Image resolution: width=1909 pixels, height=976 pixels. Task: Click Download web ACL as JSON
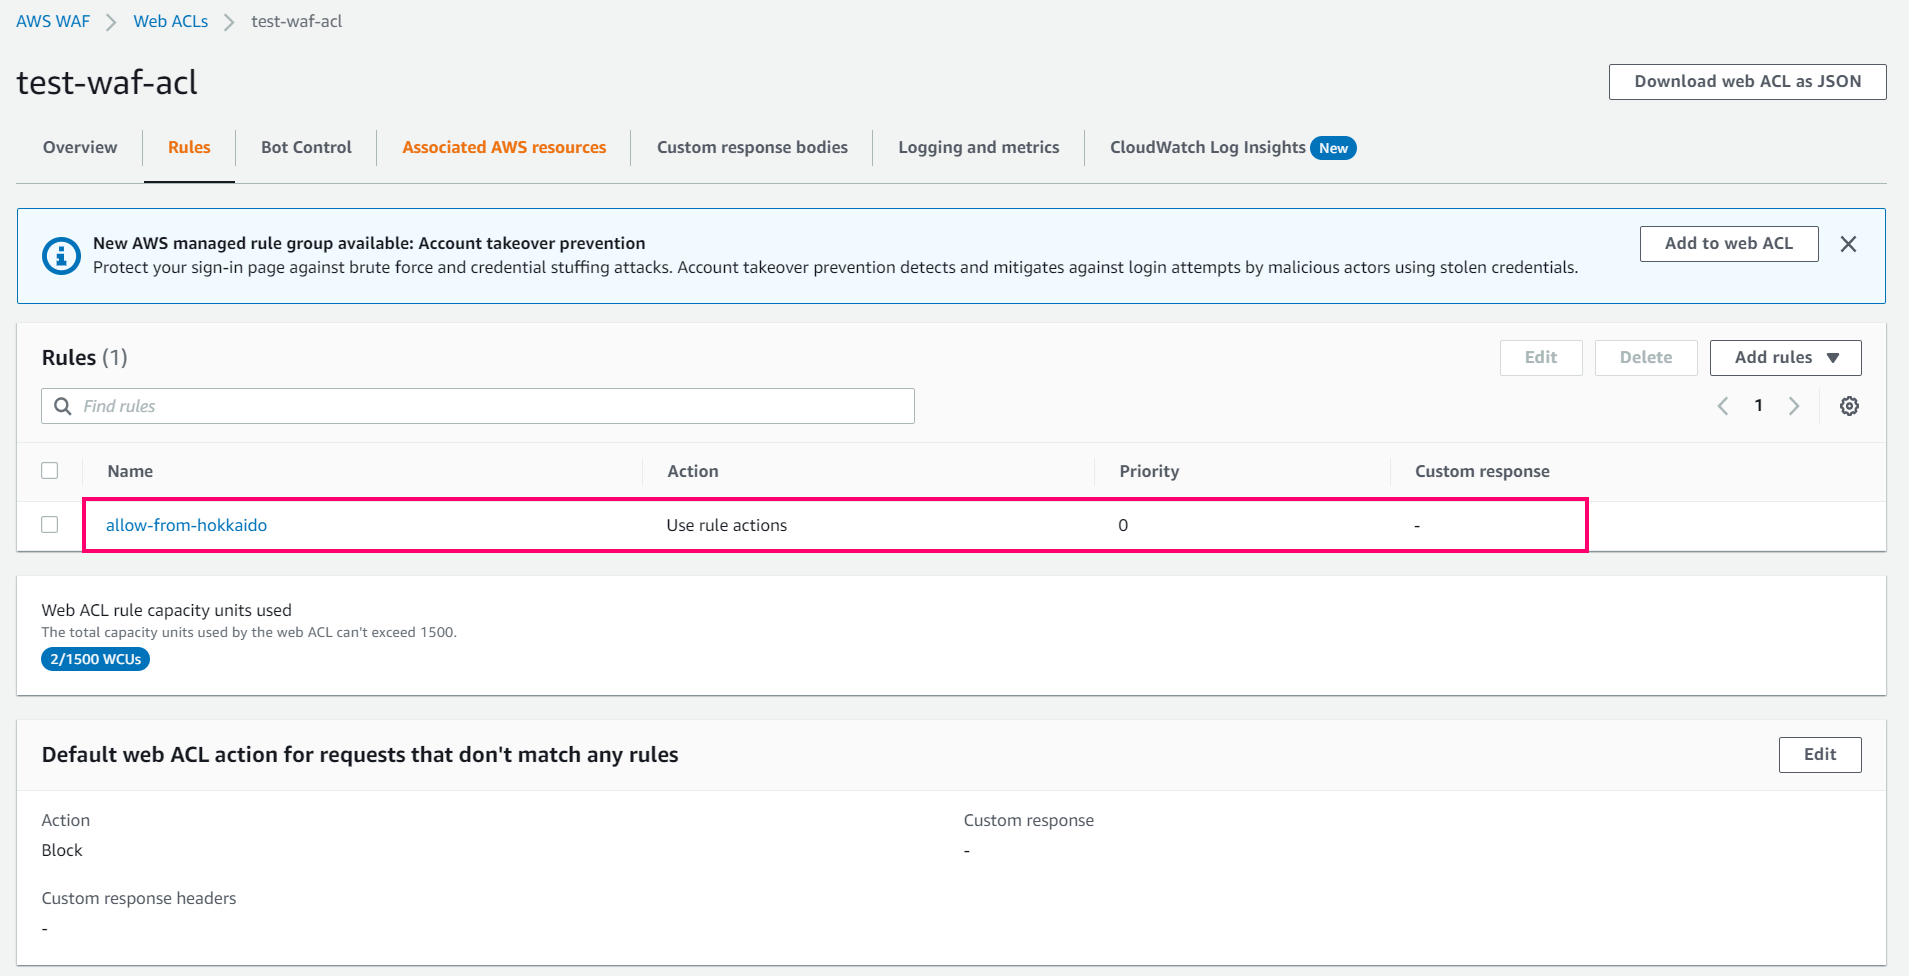pos(1747,82)
